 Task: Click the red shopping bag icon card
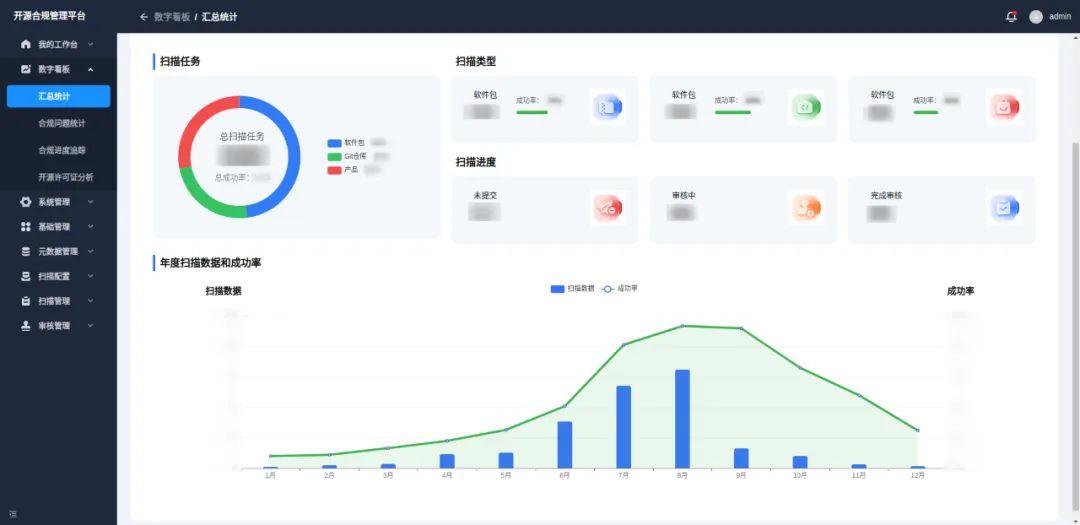point(1004,107)
